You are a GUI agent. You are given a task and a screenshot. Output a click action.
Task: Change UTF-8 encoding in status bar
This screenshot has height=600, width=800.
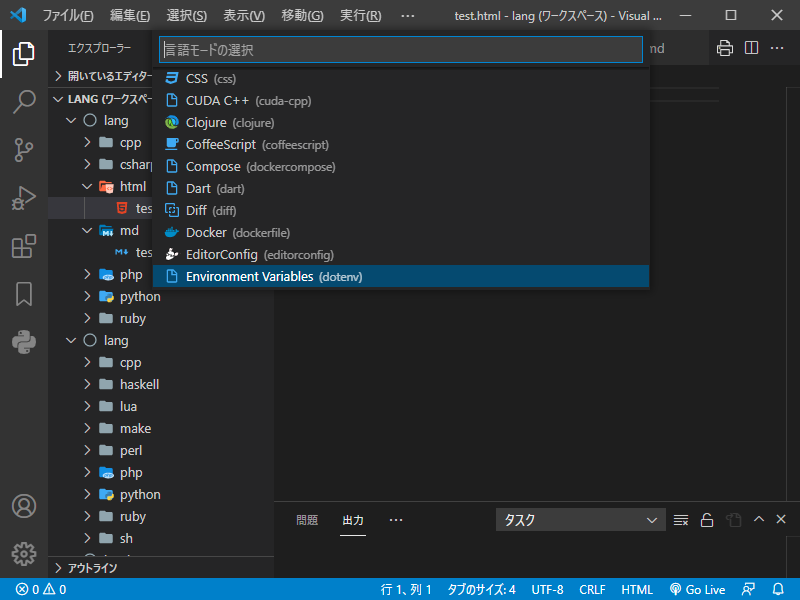pyautogui.click(x=547, y=589)
